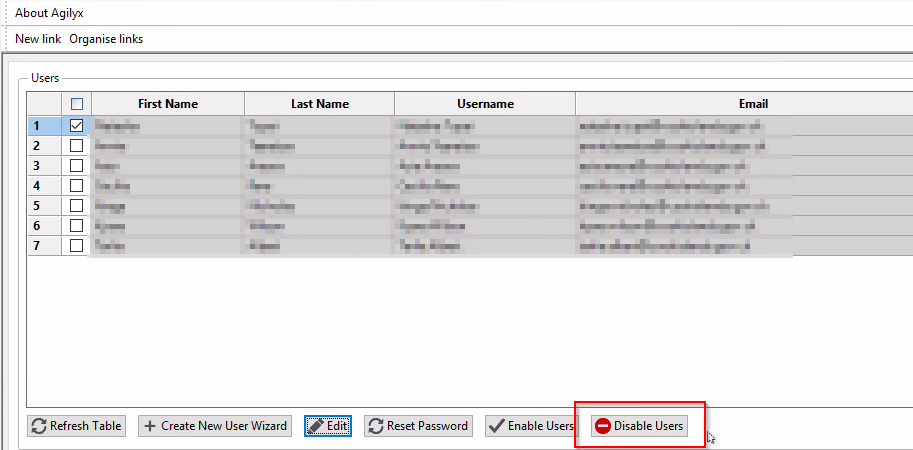This screenshot has height=450, width=913.
Task: Select row number 3 header
Action: click(36, 166)
